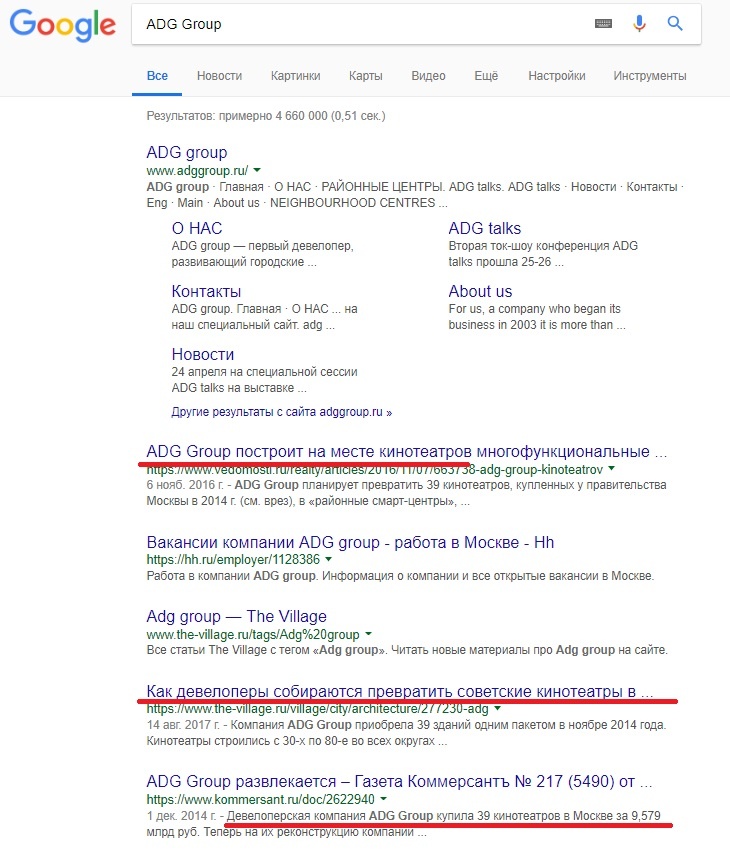This screenshot has width=730, height=858.
Task: Open the ADG group main result
Action: tap(187, 152)
